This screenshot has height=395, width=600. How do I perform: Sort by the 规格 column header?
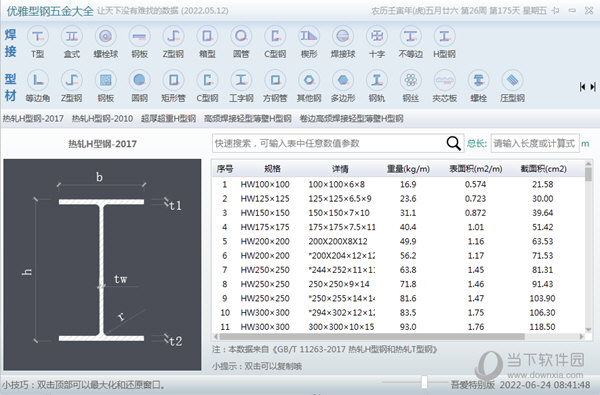[272, 169]
